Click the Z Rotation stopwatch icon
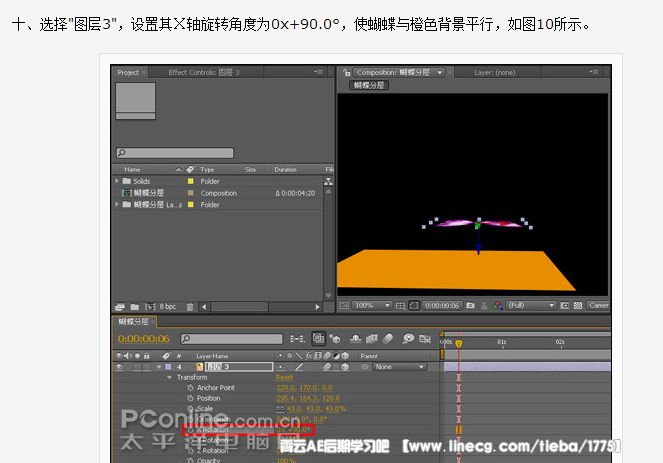The image size is (663, 463). pos(190,451)
